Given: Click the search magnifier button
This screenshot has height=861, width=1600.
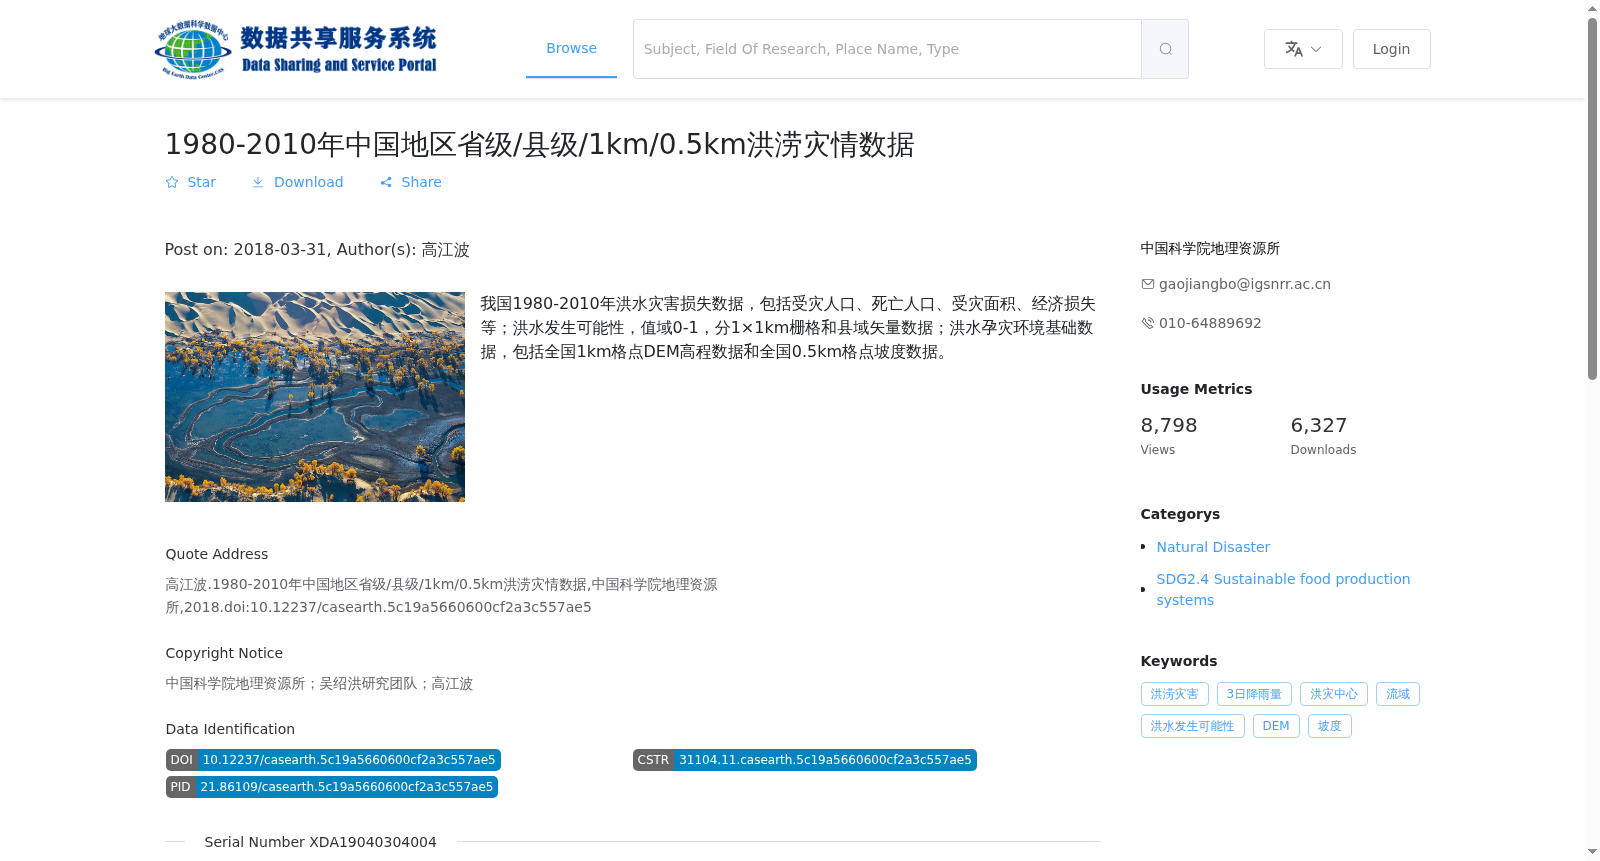Looking at the screenshot, I should point(1165,49).
